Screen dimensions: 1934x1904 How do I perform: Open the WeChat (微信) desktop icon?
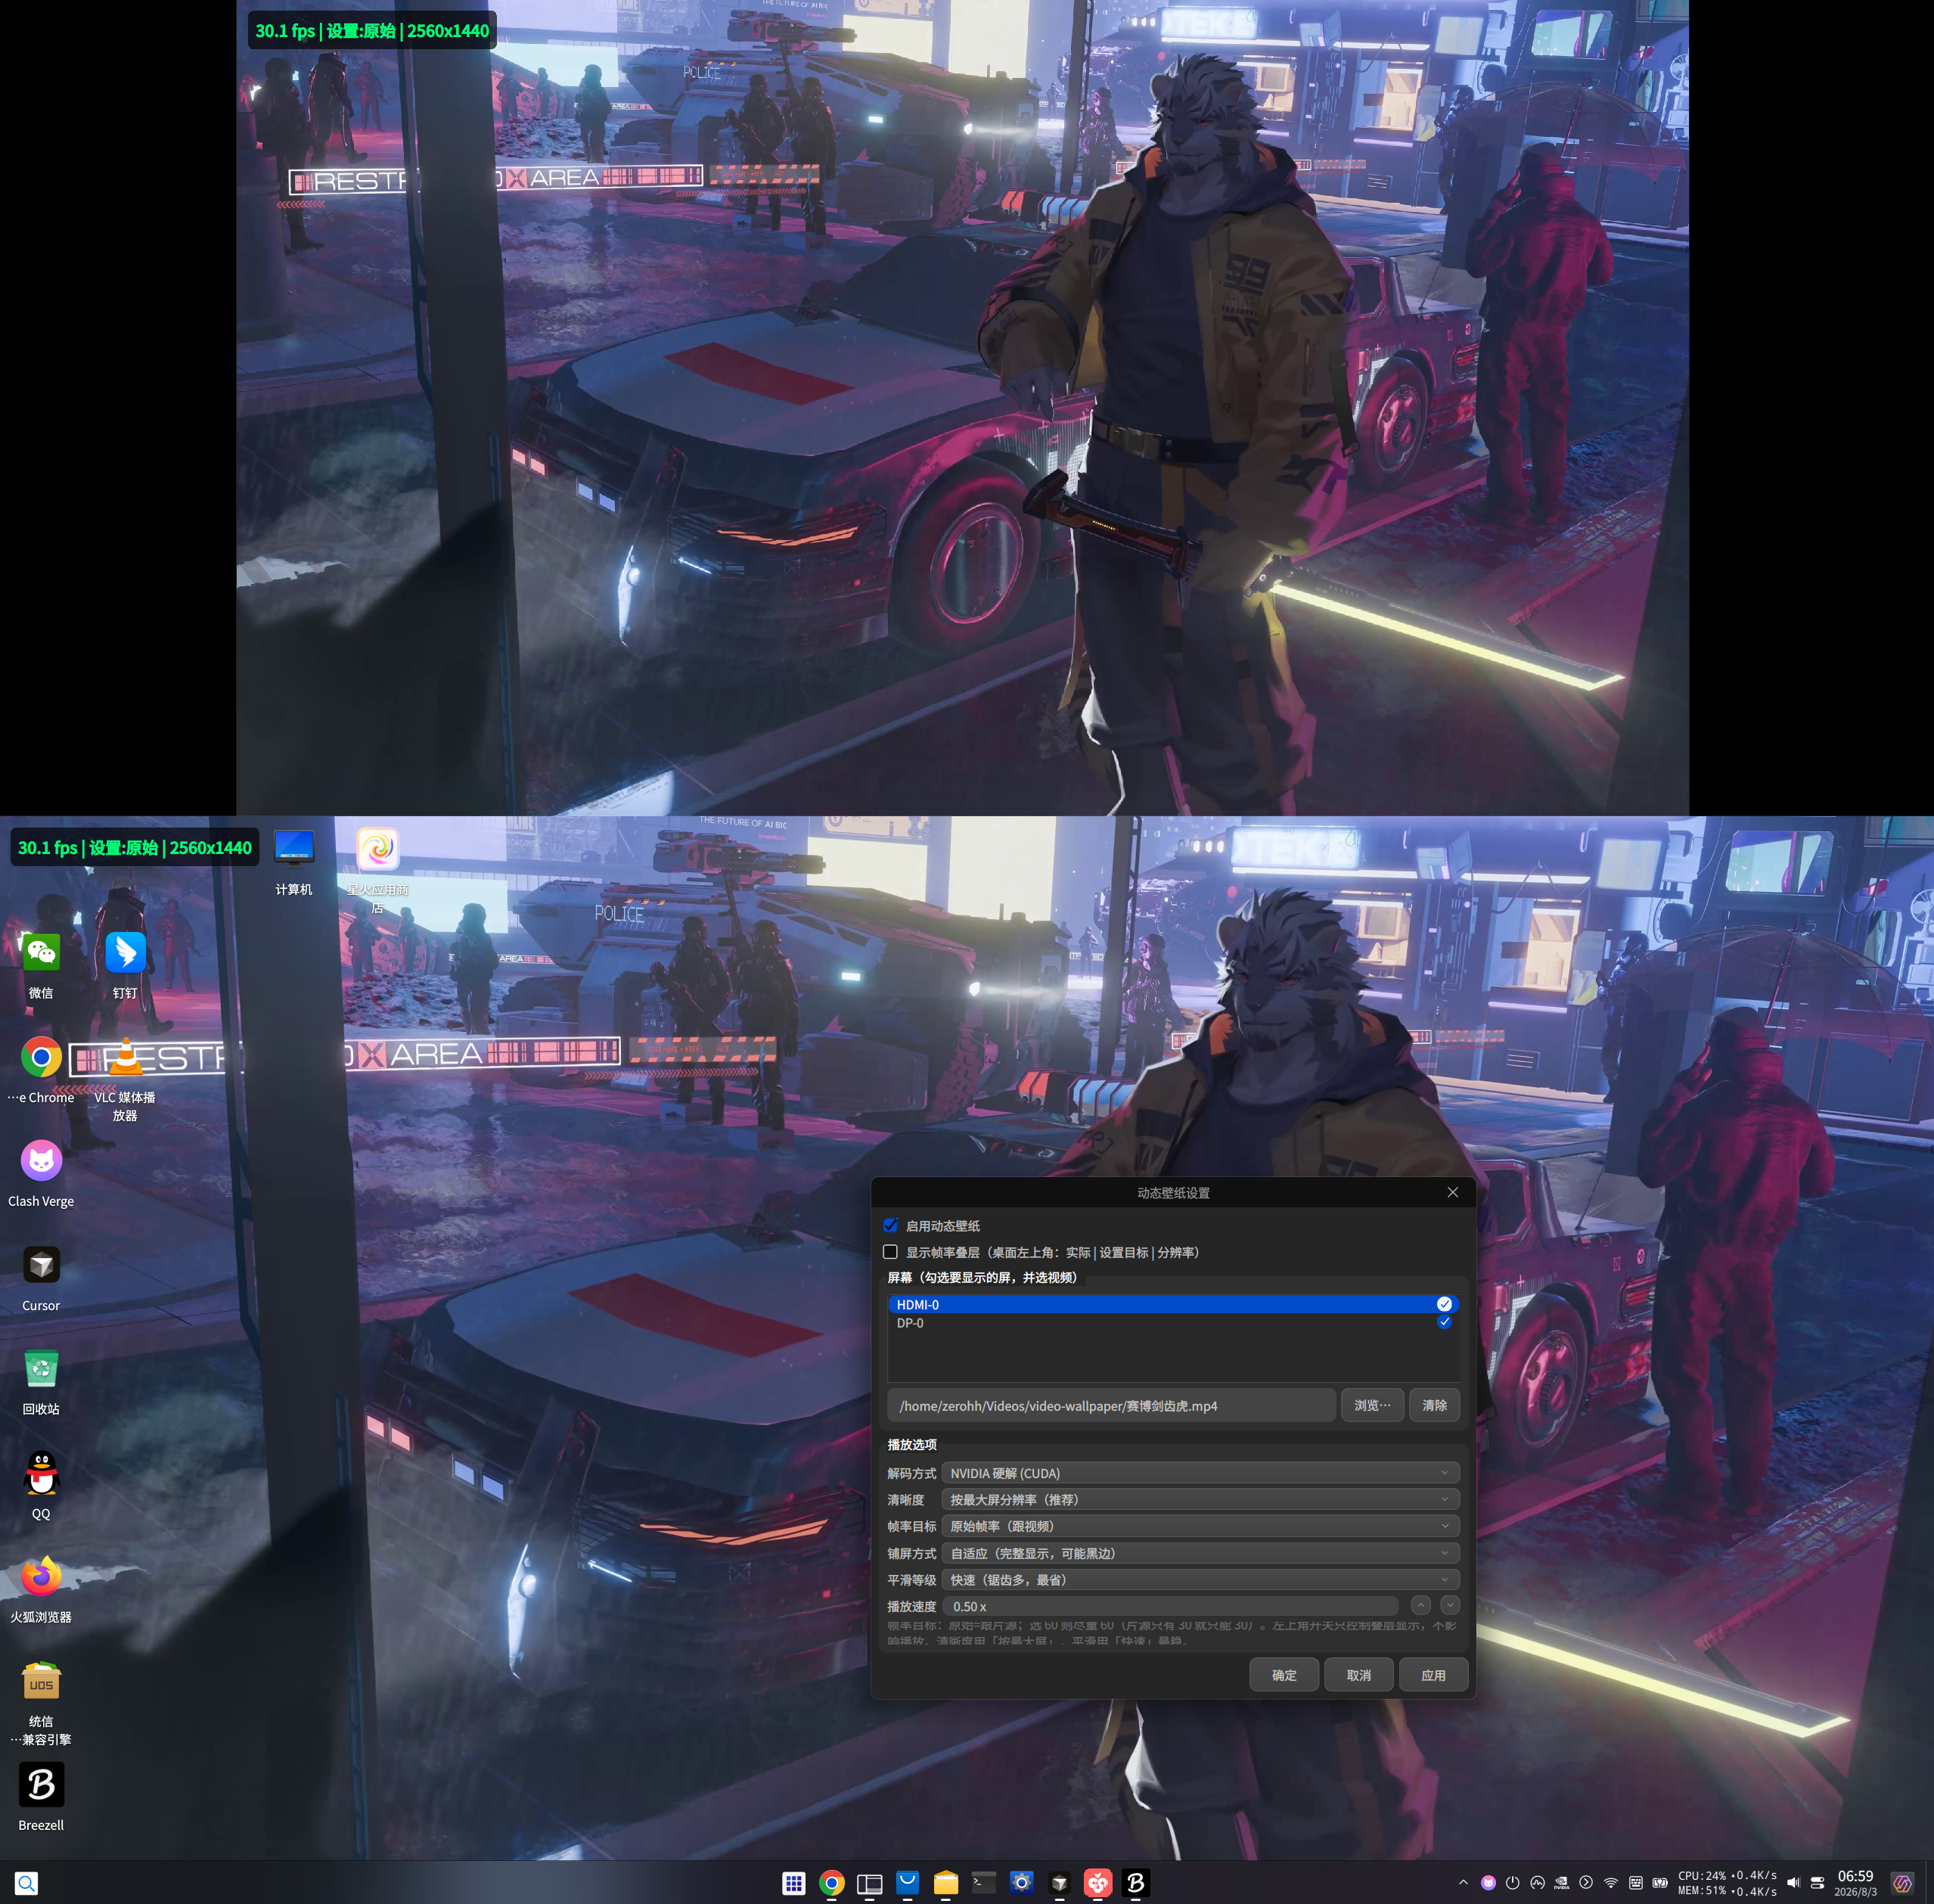pyautogui.click(x=41, y=953)
